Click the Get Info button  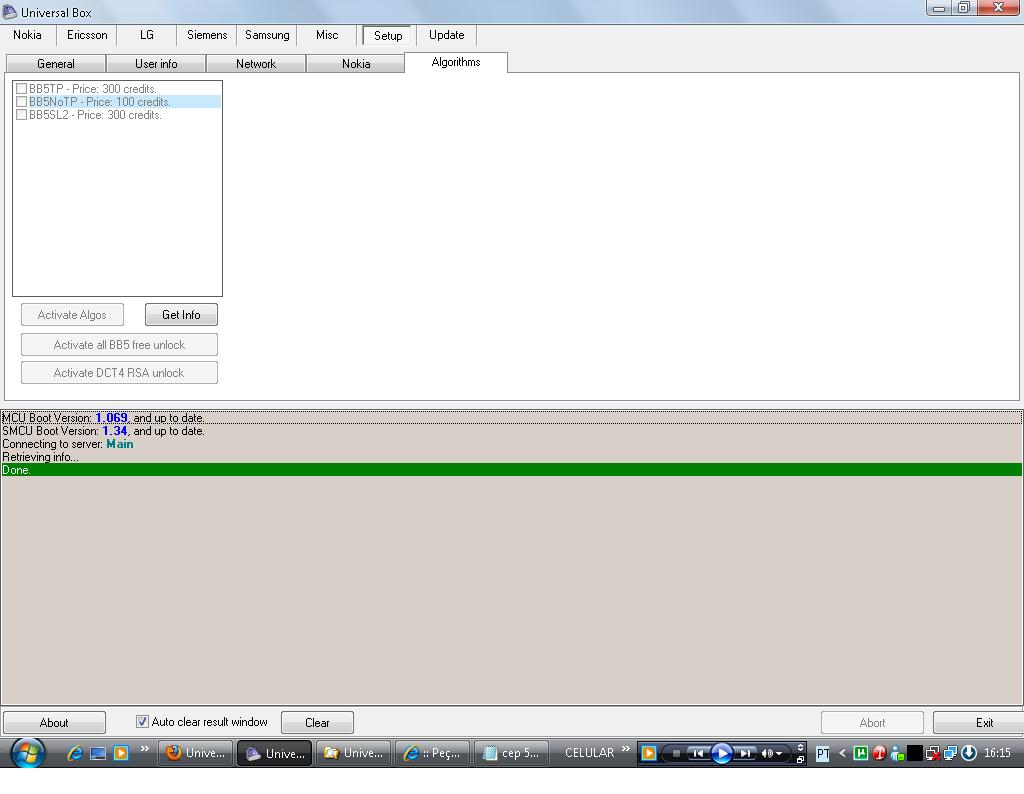coord(181,315)
